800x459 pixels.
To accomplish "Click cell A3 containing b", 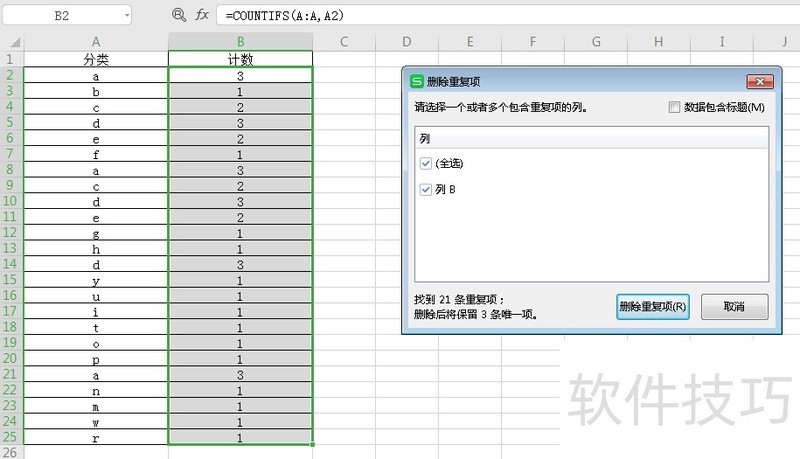I will tap(96, 91).
